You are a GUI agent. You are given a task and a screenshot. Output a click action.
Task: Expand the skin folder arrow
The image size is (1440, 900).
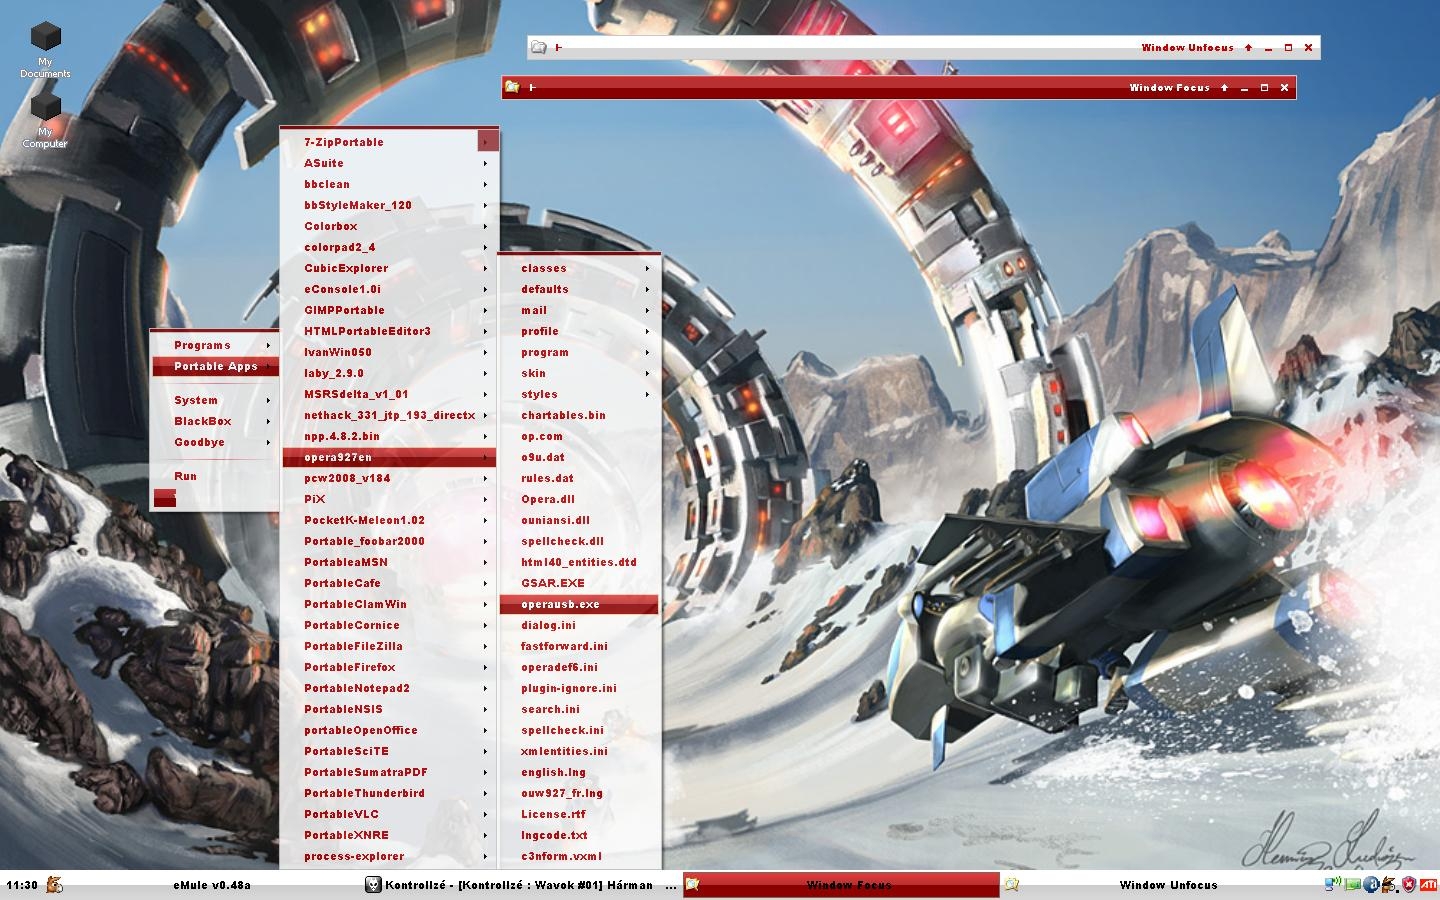tap(648, 374)
